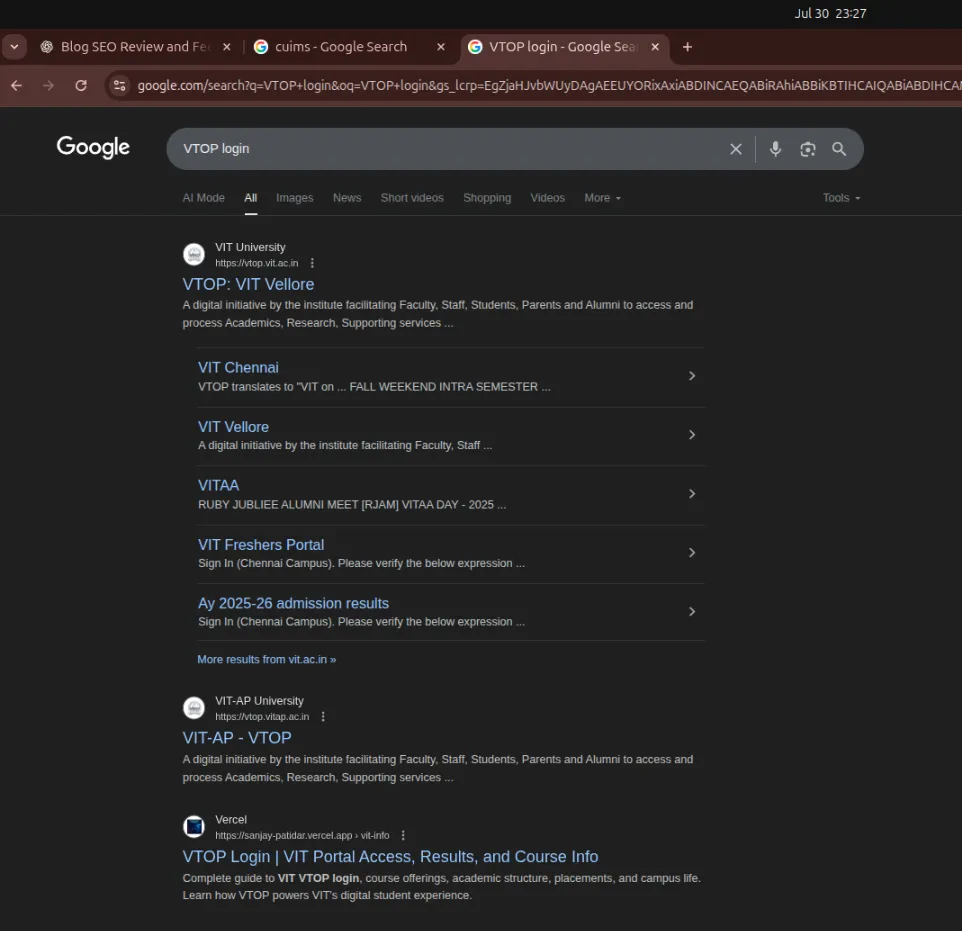This screenshot has height=931, width=962.
Task: Search by image with Lens icon
Action: (807, 149)
